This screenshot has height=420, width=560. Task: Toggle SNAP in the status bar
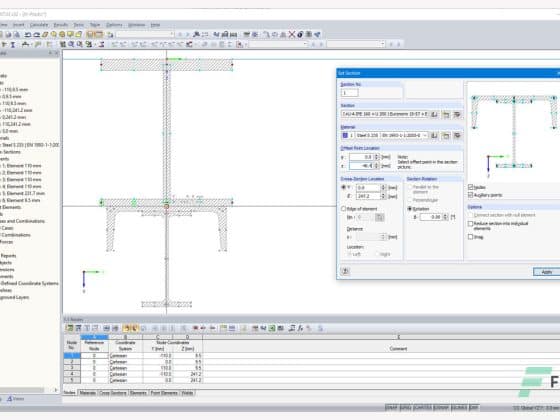pyautogui.click(x=391, y=408)
